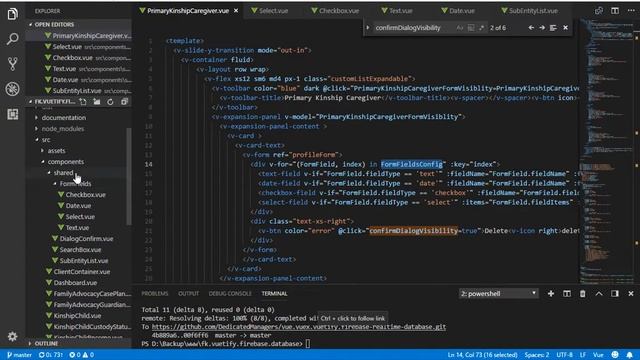
Task: Collapse the shared folder
Action: pos(64,173)
